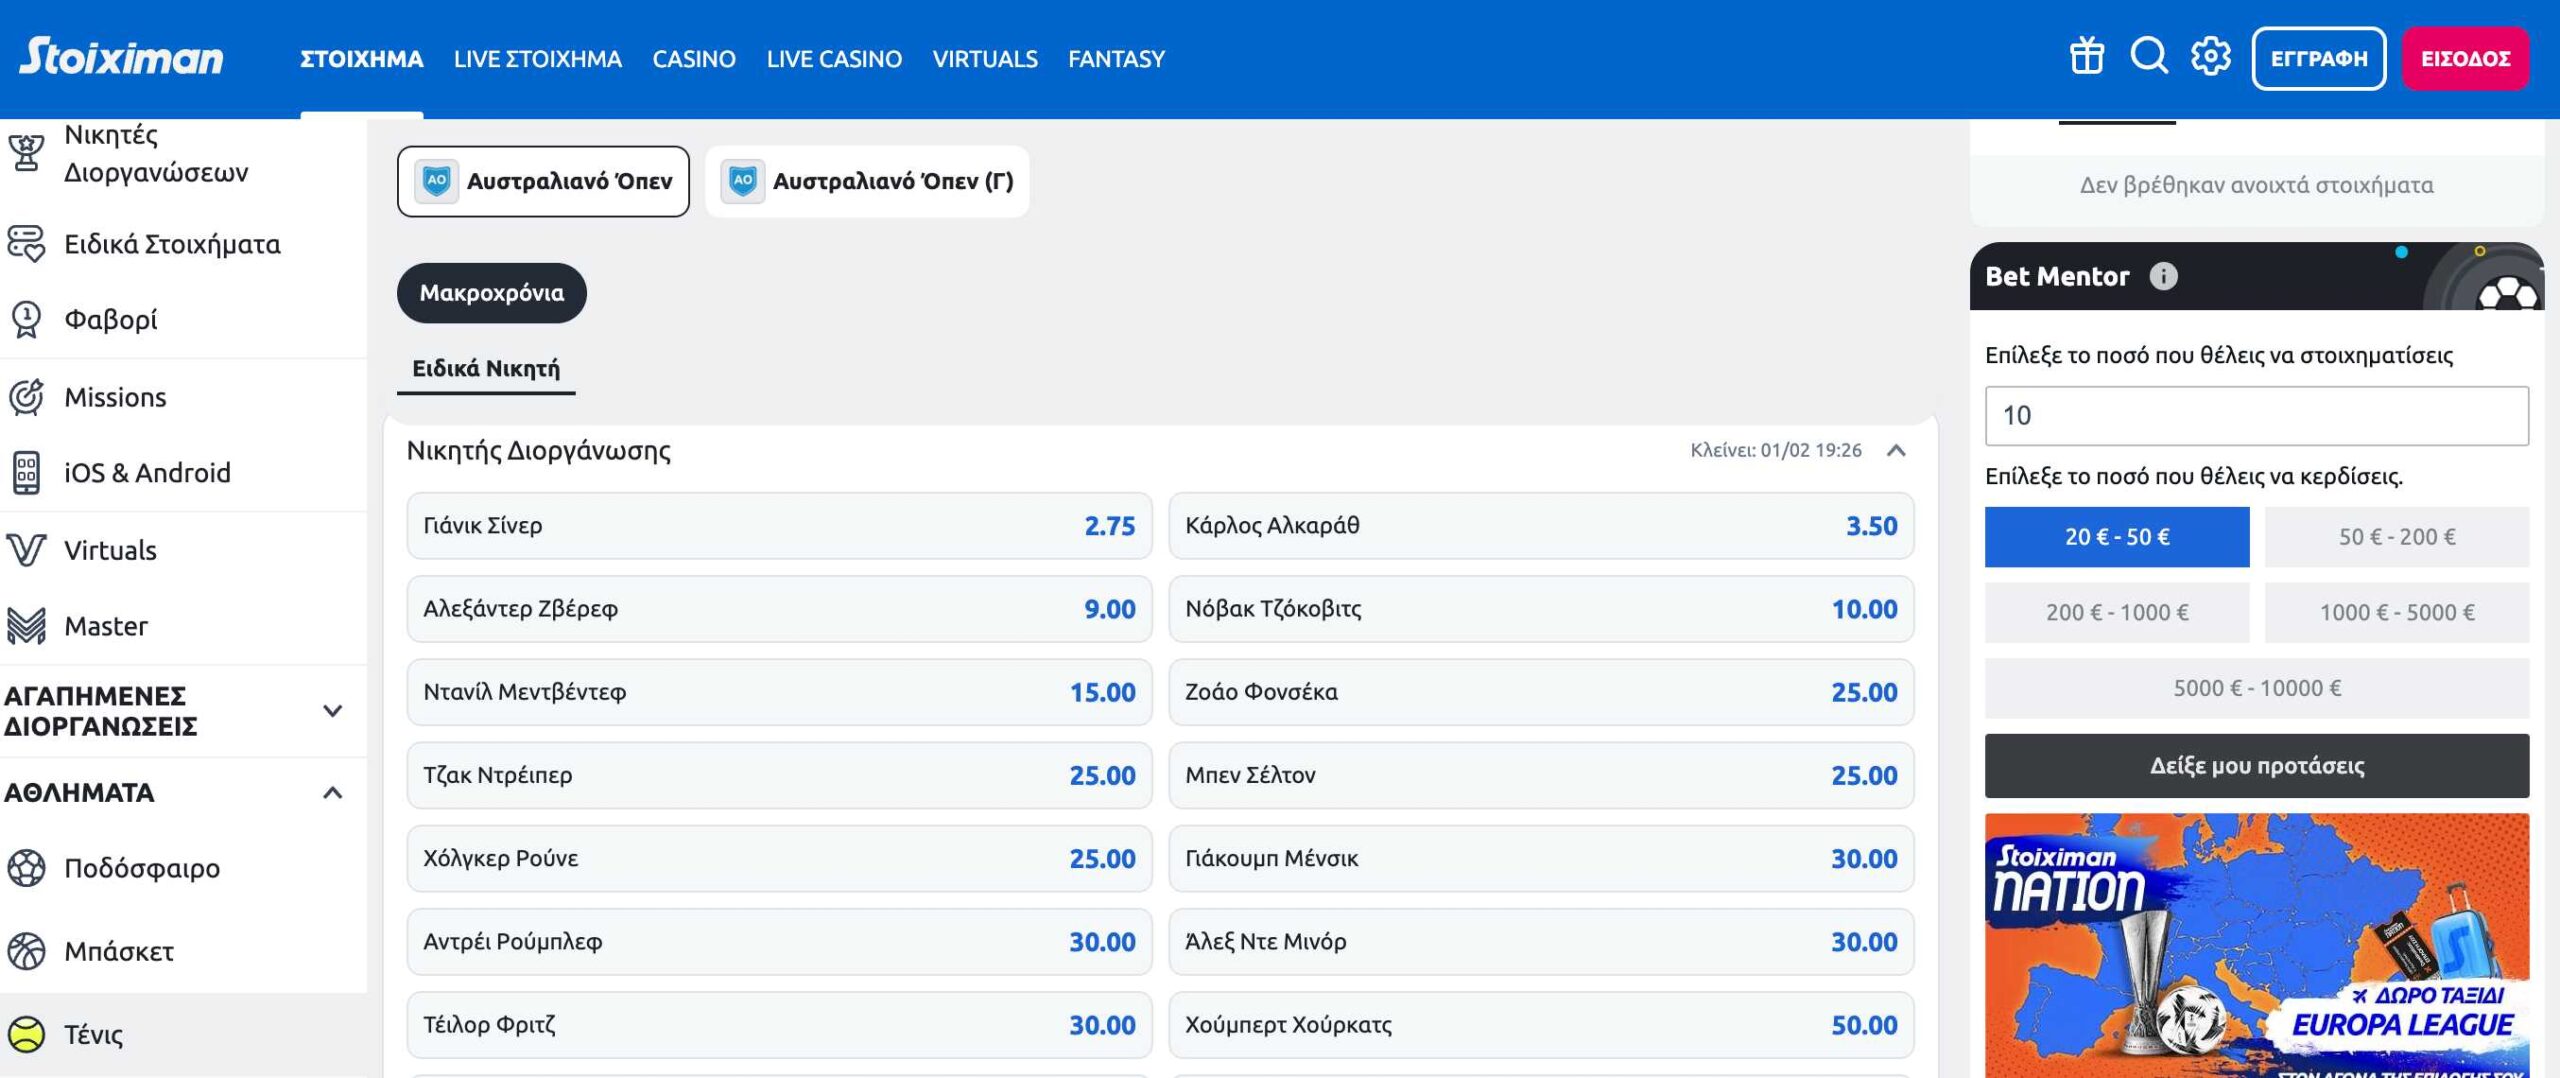This screenshot has height=1078, width=2560.
Task: Click the Bet Mentor info icon
Action: pyautogui.click(x=2163, y=276)
